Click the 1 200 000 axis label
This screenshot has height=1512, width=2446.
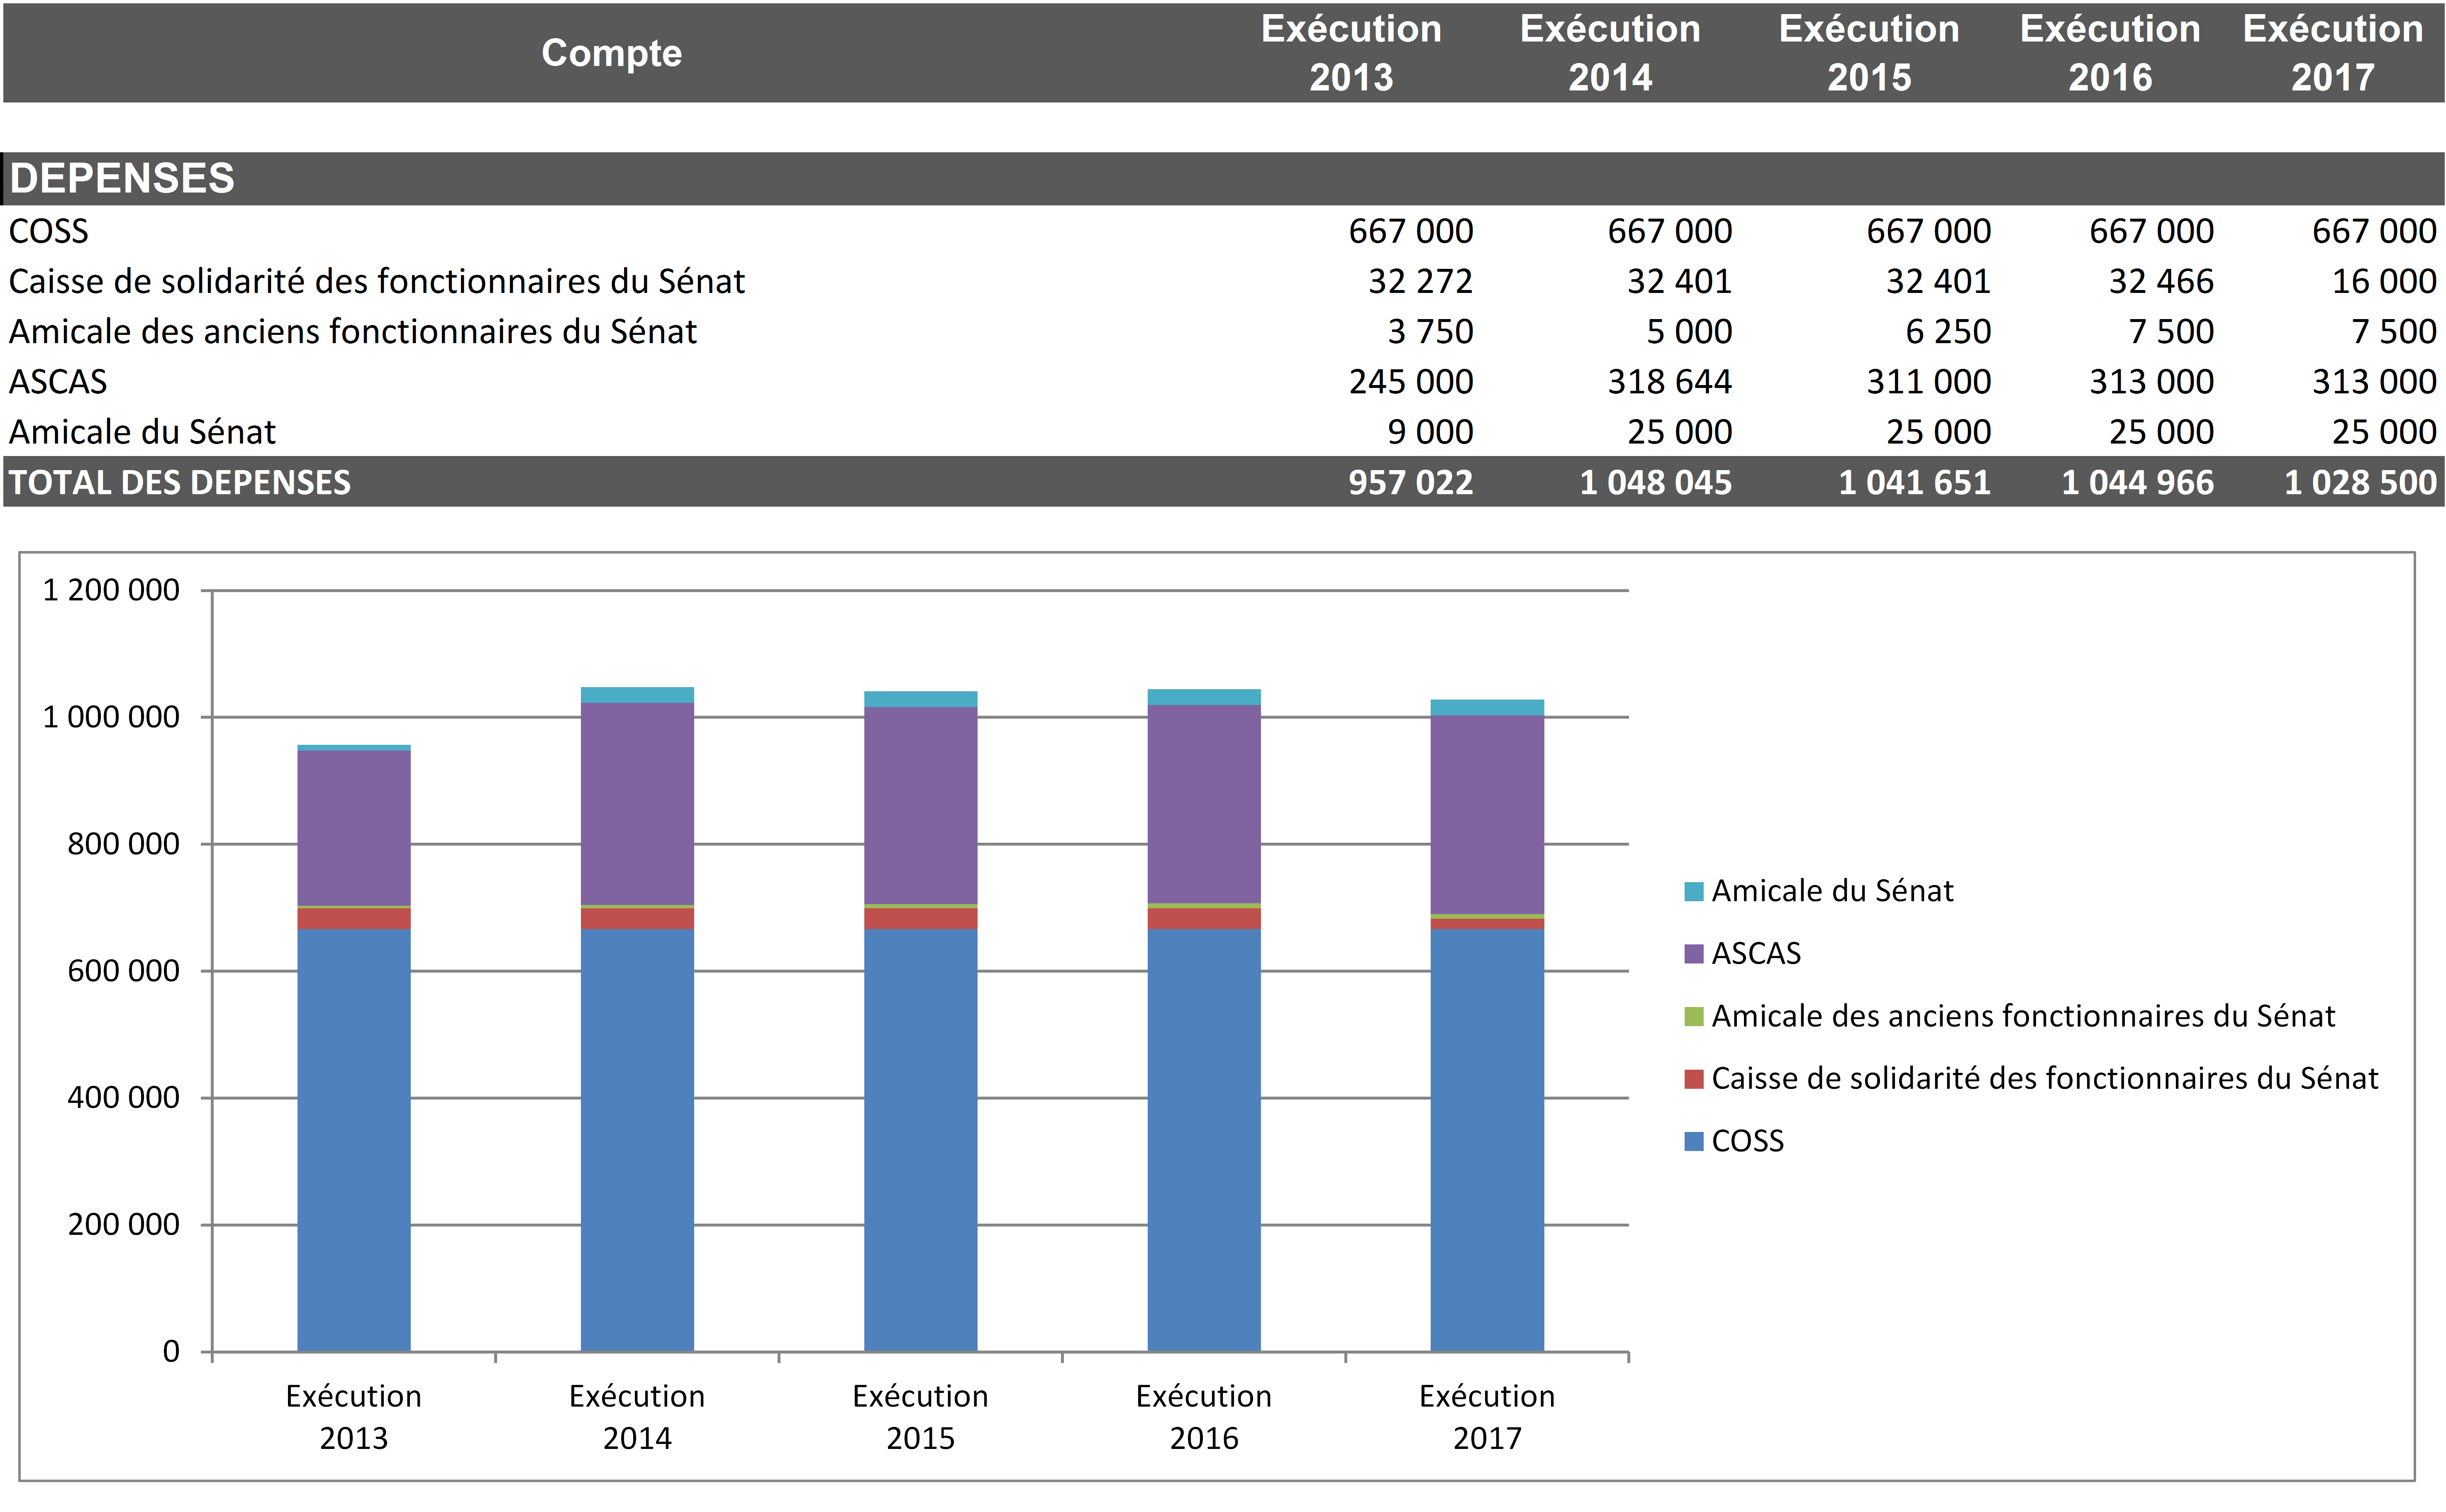point(111,590)
